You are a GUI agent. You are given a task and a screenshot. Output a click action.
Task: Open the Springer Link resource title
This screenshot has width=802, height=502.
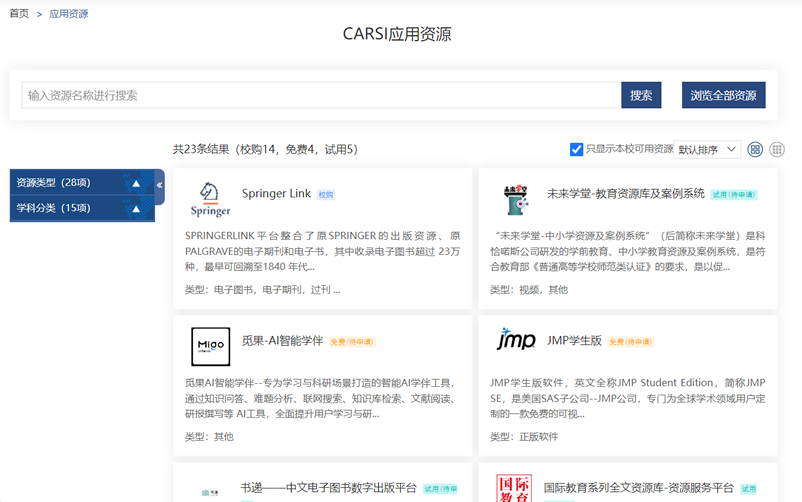pos(276,194)
